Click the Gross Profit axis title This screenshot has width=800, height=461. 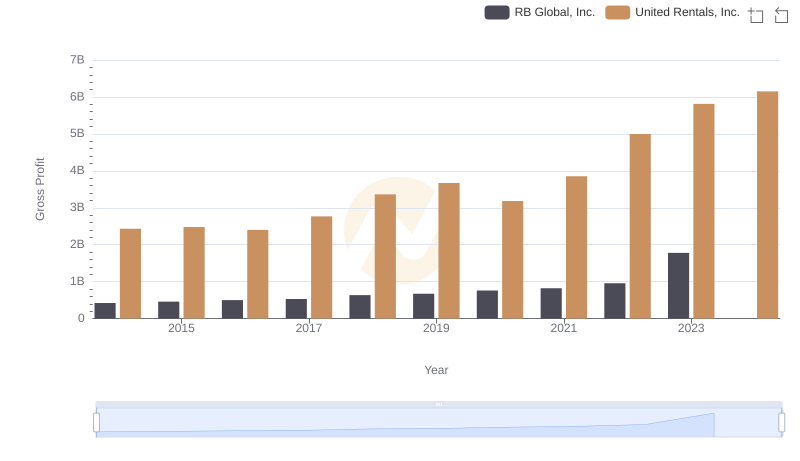(x=40, y=189)
